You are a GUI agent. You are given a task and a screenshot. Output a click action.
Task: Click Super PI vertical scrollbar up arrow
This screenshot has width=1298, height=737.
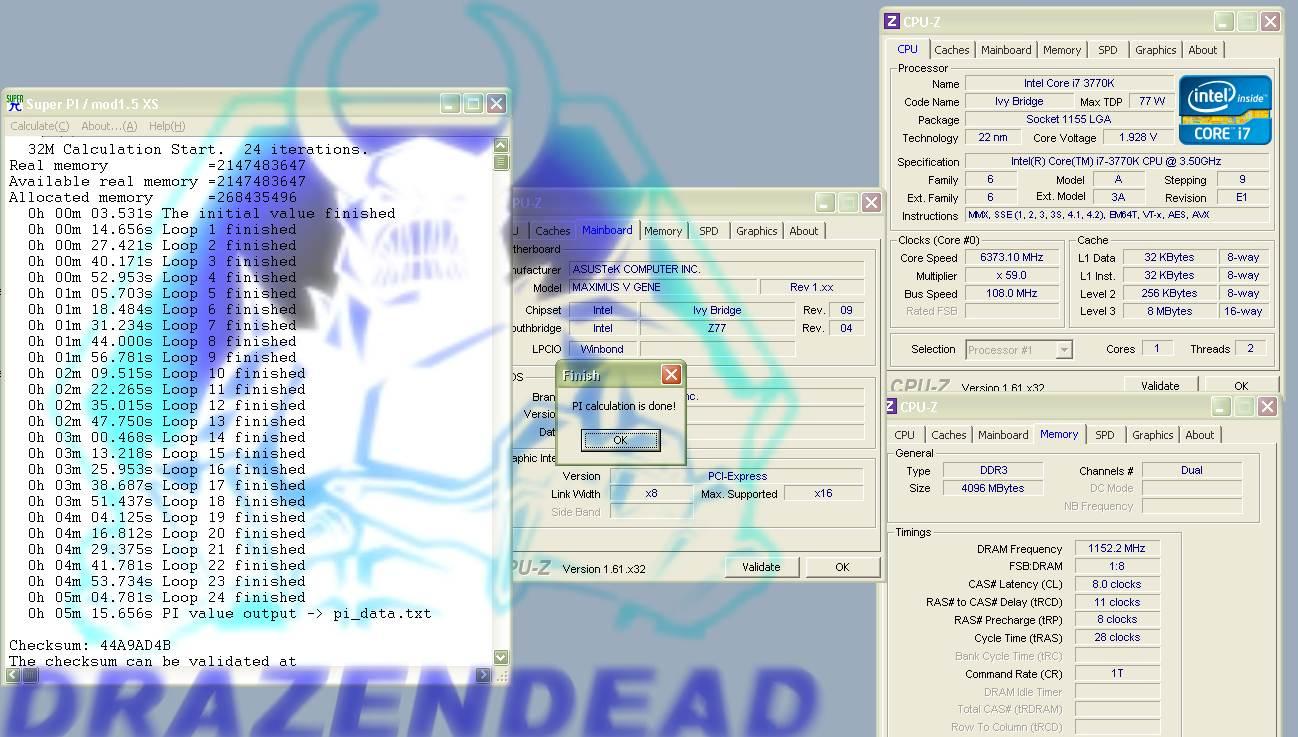pyautogui.click(x=502, y=146)
